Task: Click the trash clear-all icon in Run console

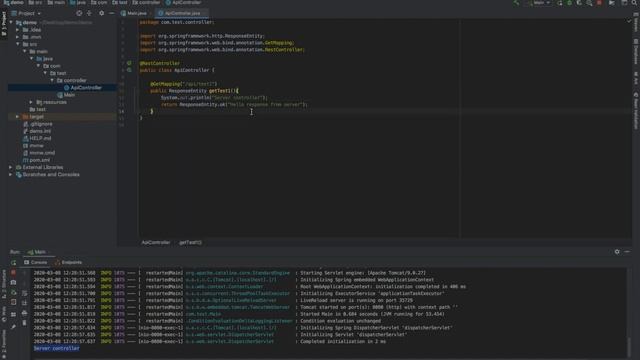Action: point(24,323)
